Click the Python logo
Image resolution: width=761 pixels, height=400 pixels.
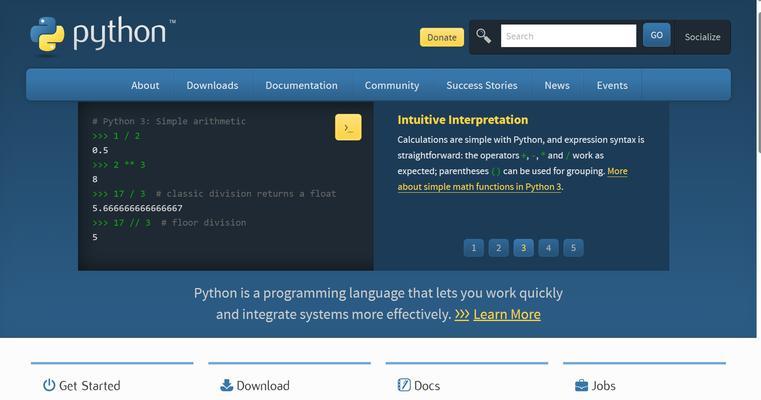(103, 34)
